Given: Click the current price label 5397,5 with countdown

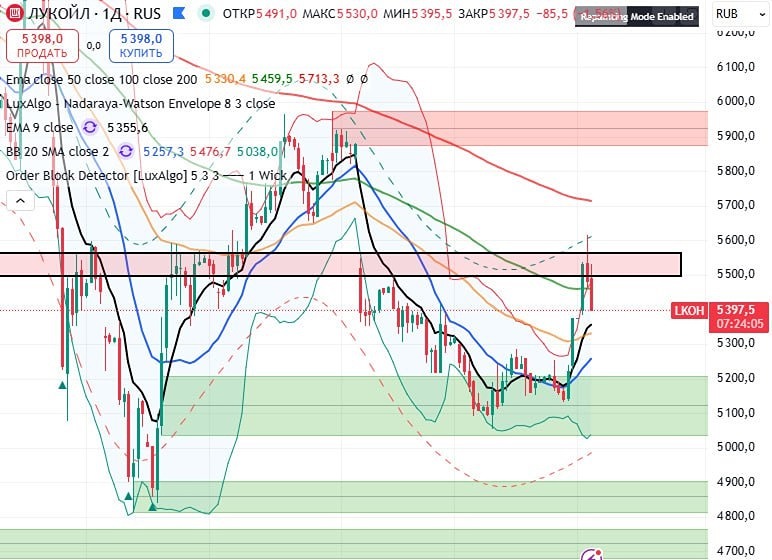Looking at the screenshot, I should pos(738,317).
